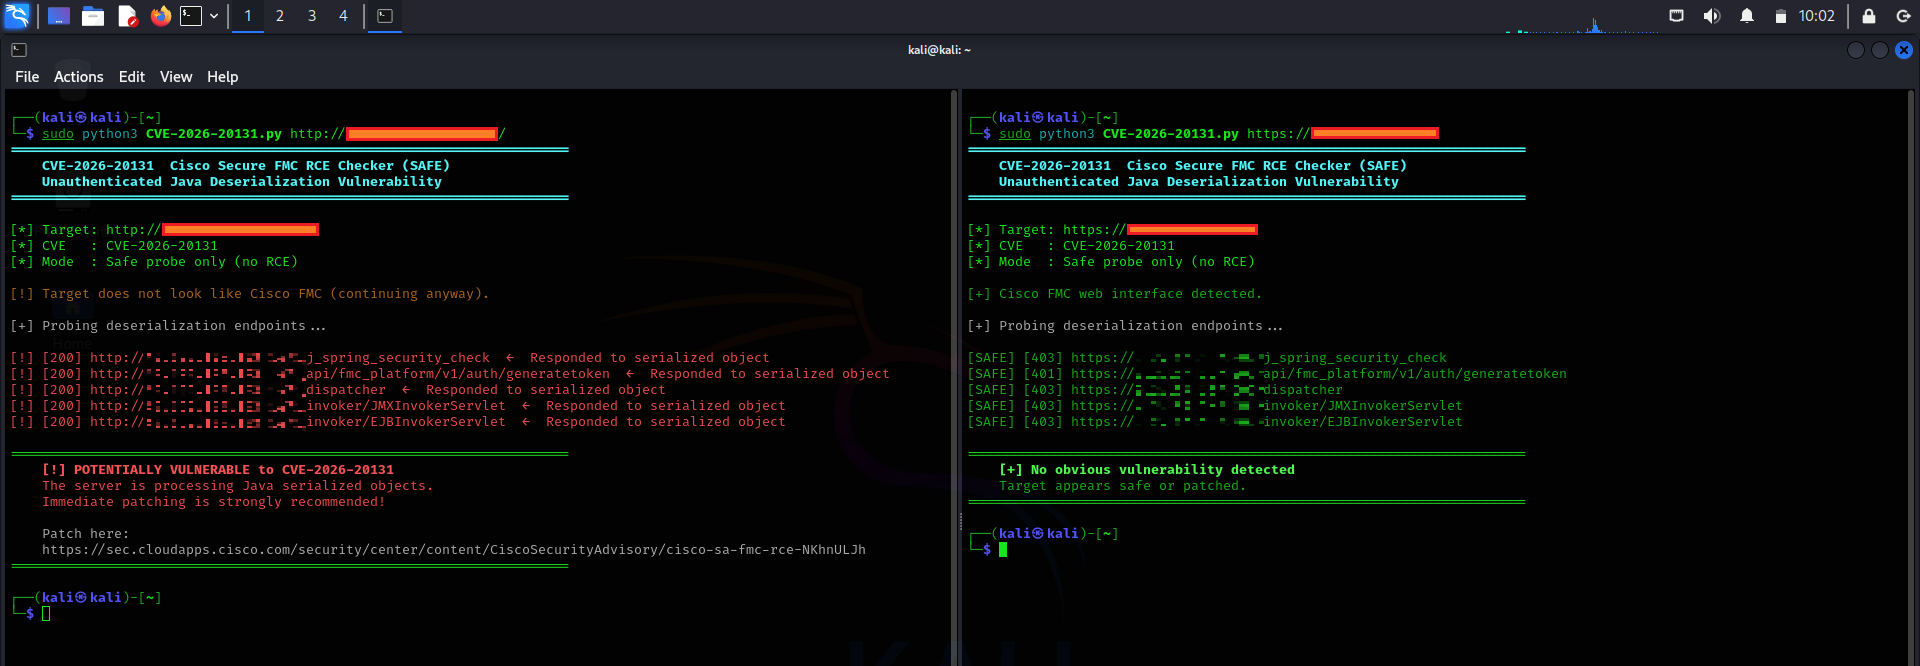Image resolution: width=1920 pixels, height=666 pixels.
Task: Click the Cisco security advisory patch URL
Action: coord(454,550)
